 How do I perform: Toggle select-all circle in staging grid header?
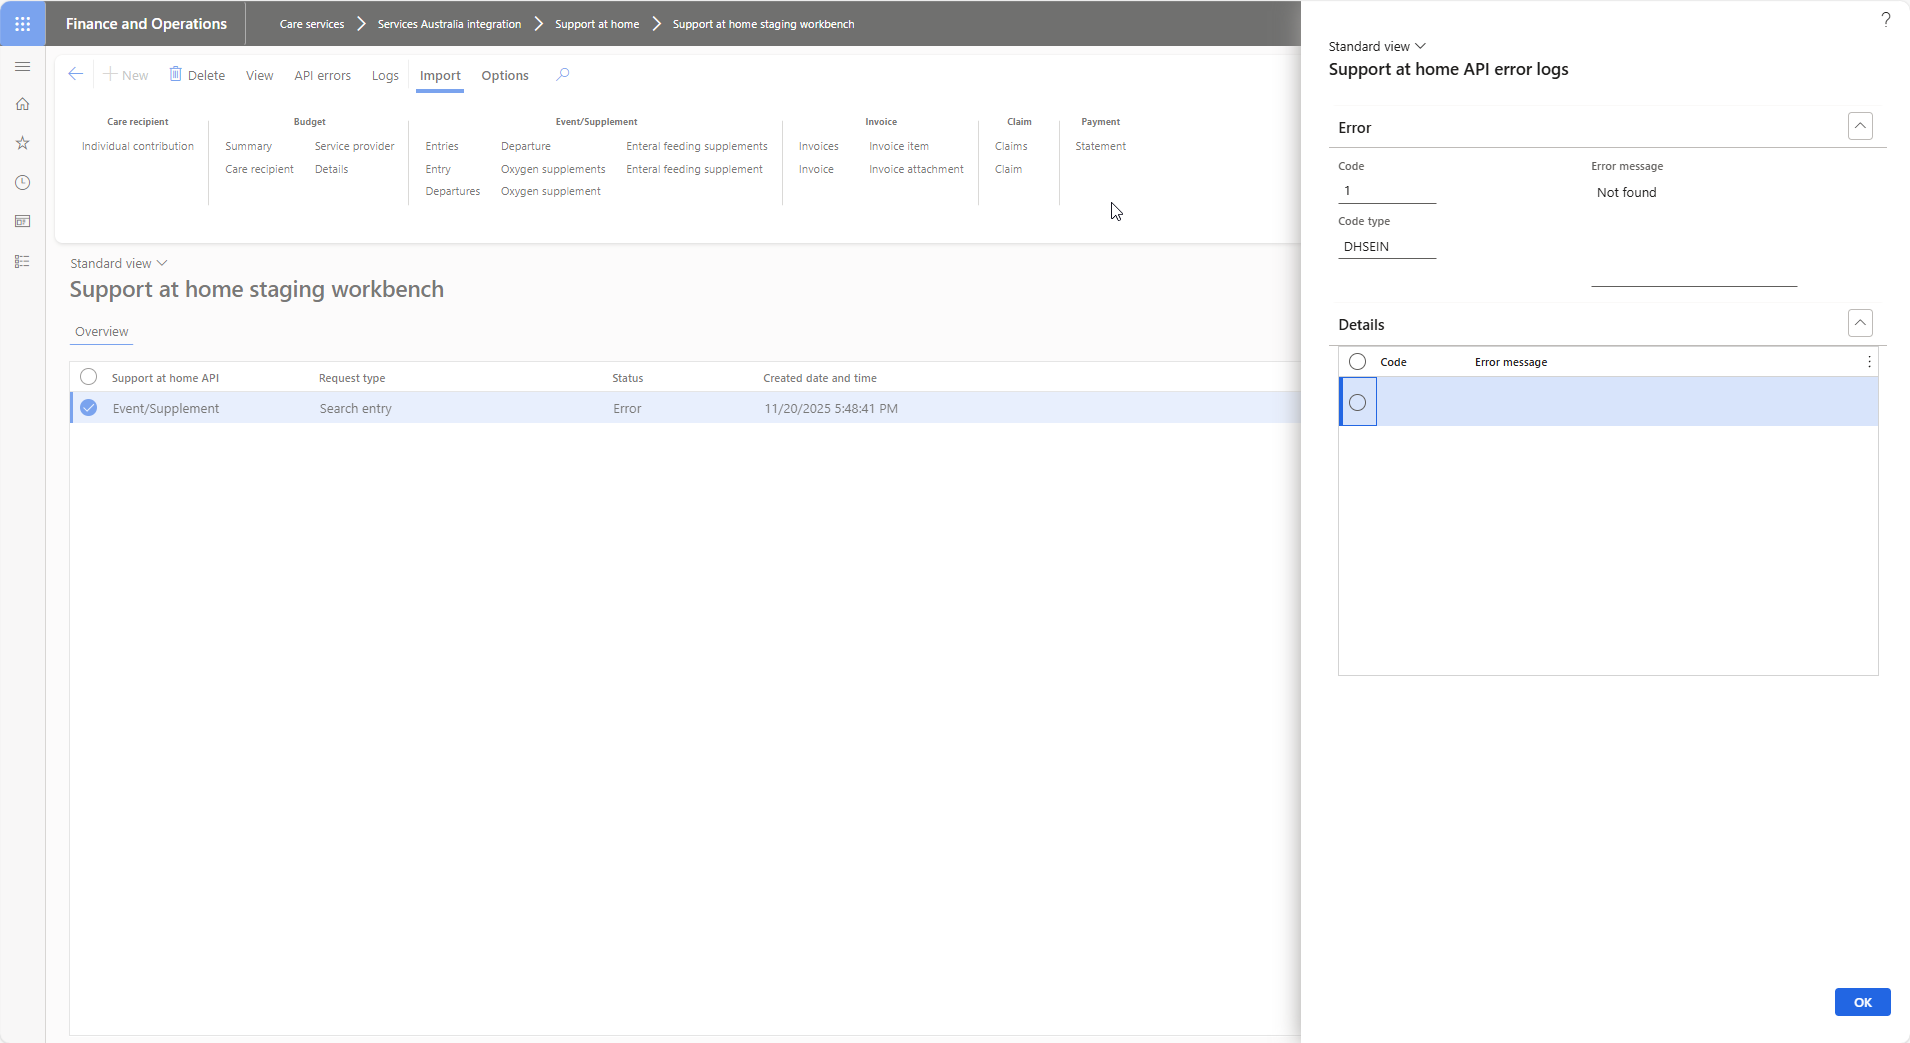click(x=89, y=377)
